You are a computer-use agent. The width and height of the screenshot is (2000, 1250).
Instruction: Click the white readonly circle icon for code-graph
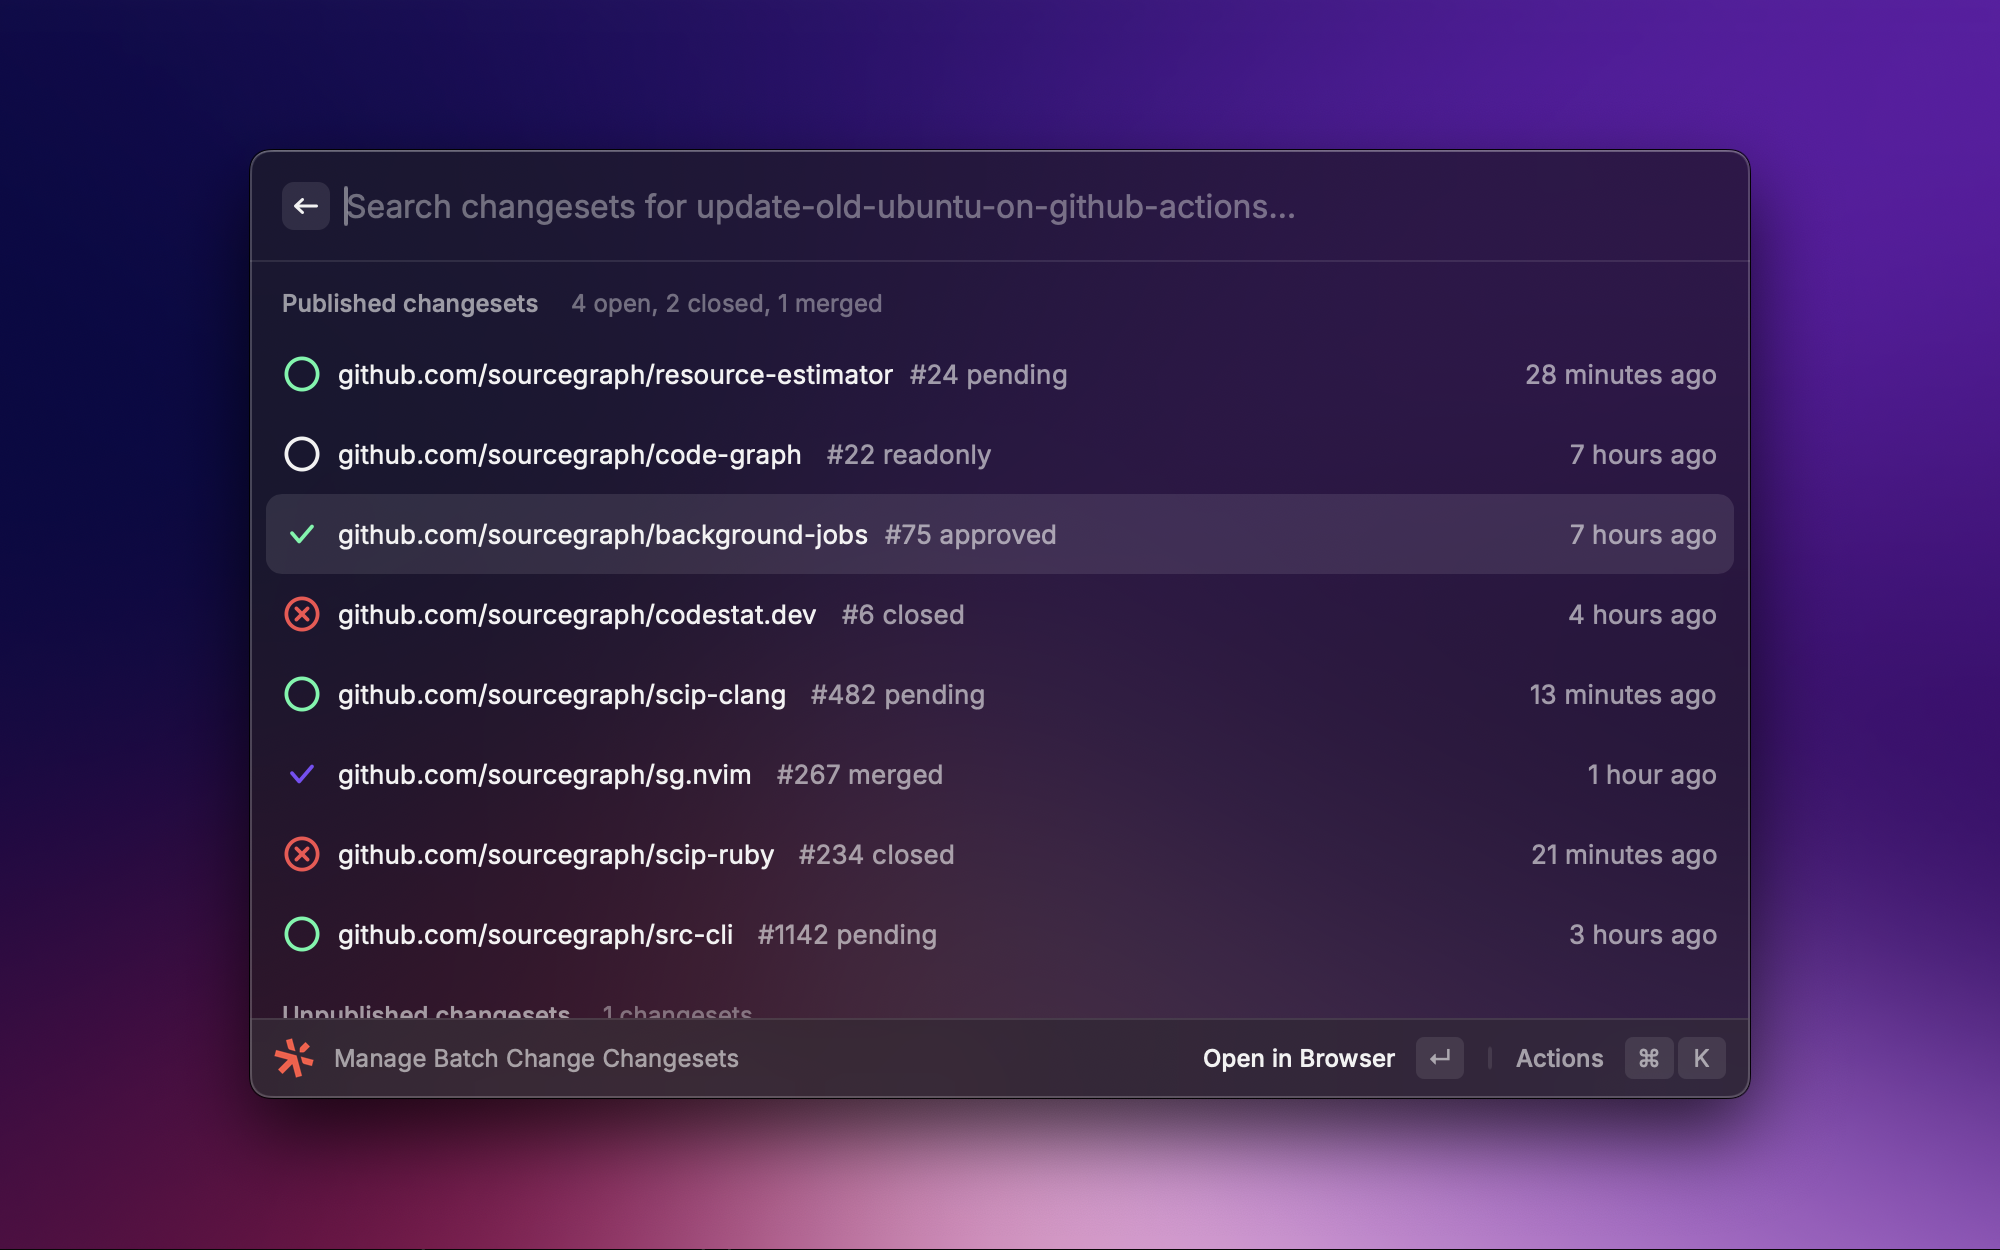(x=301, y=454)
